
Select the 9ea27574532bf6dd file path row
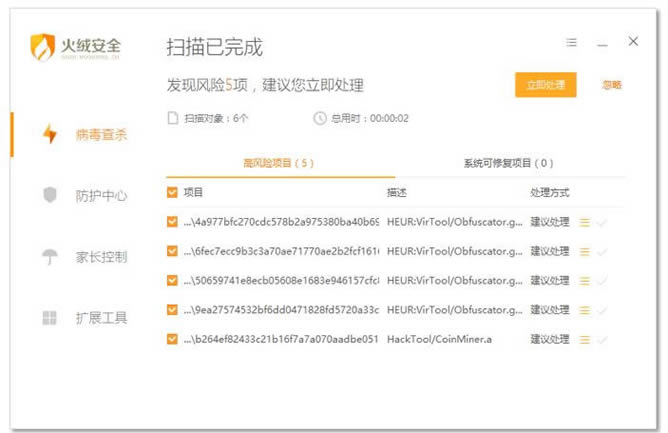[280, 311]
